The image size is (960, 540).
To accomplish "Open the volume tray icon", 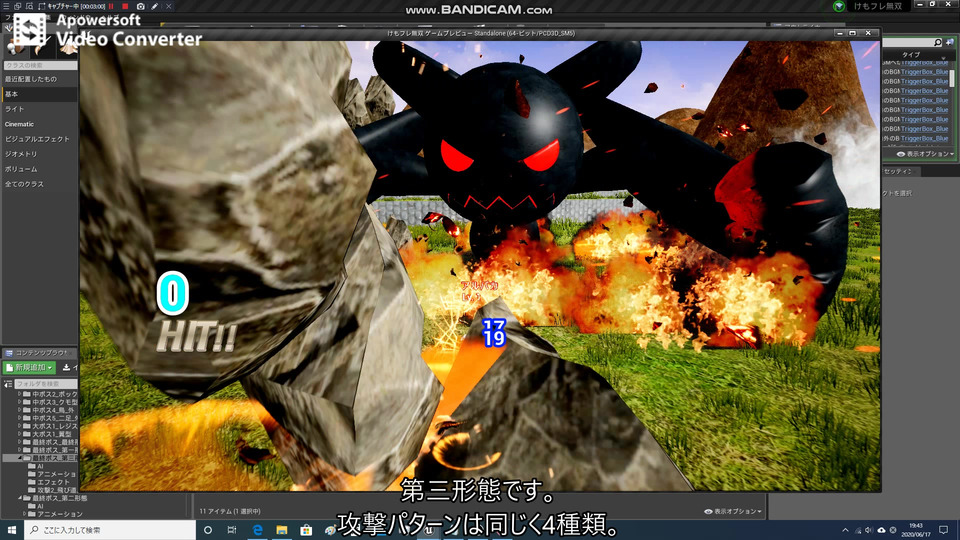I will coord(869,530).
